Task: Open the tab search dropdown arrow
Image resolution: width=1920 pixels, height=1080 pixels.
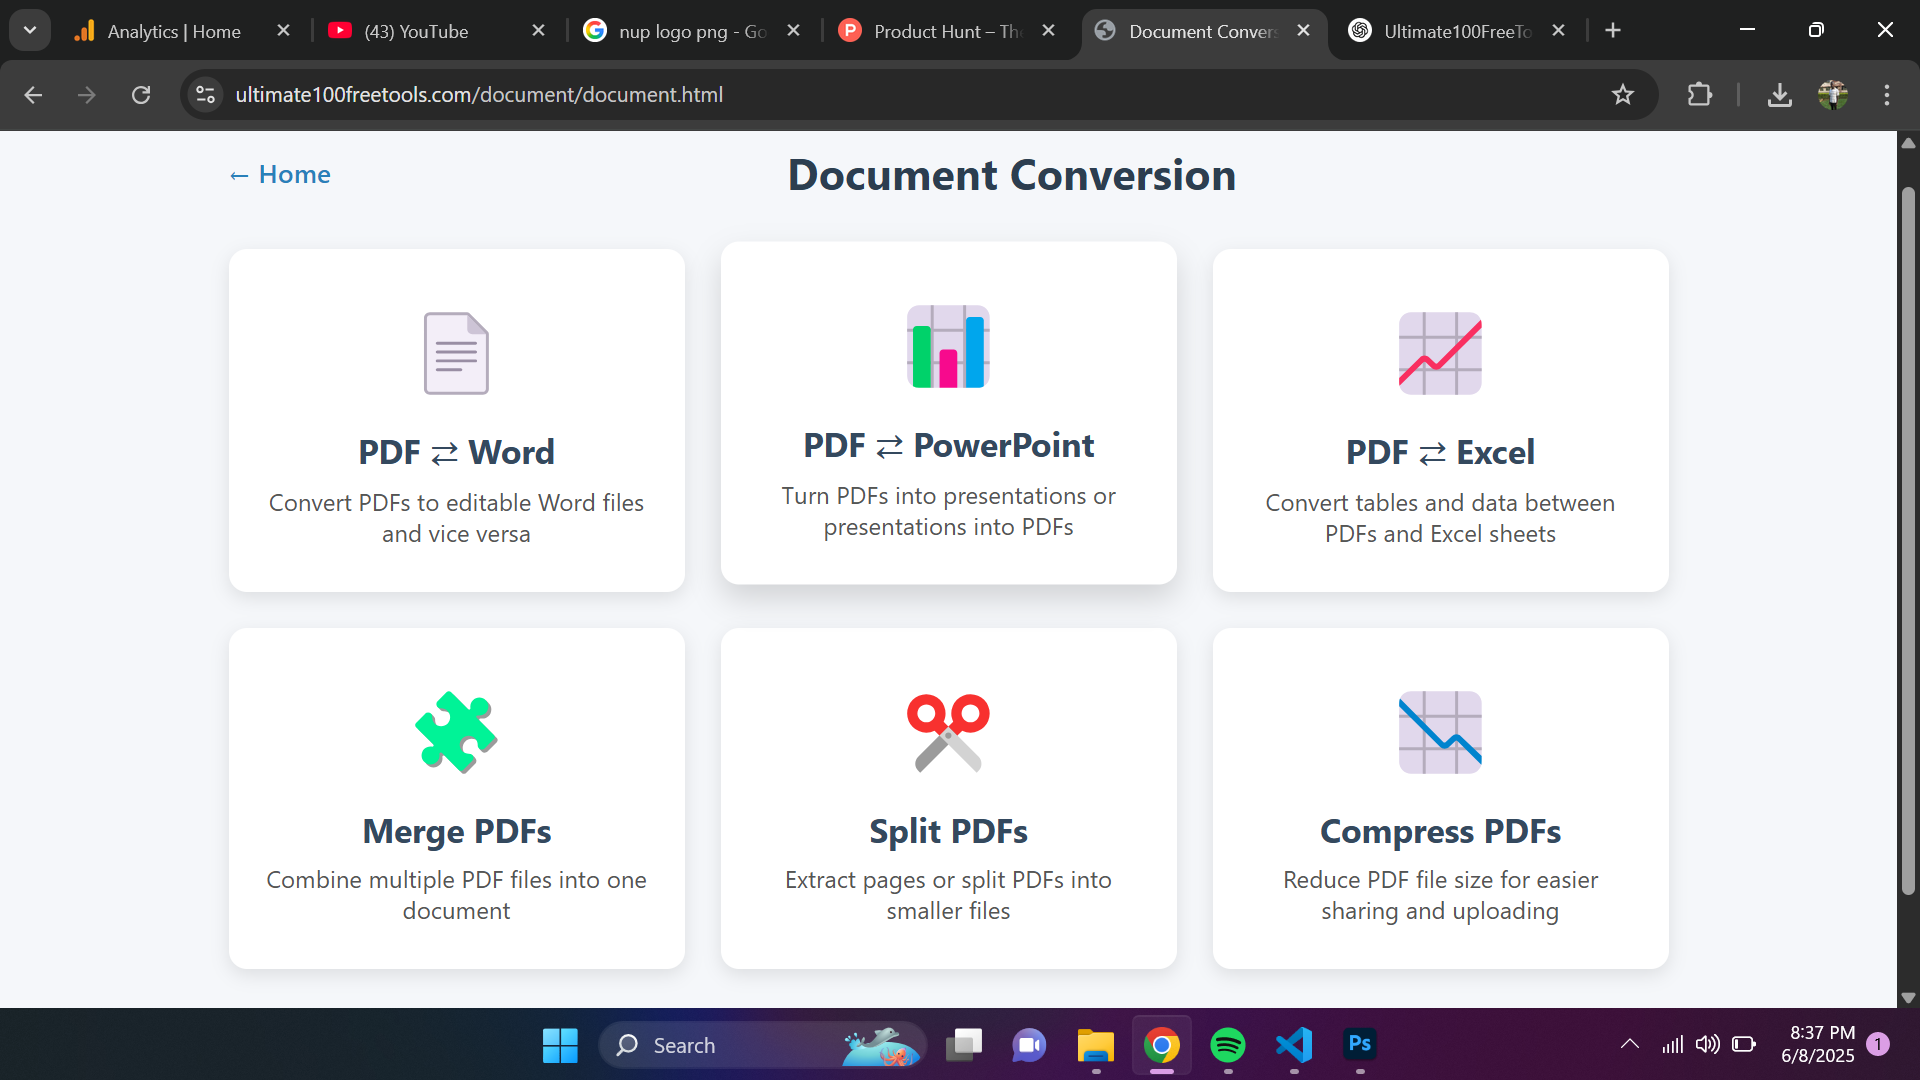Action: click(x=29, y=29)
